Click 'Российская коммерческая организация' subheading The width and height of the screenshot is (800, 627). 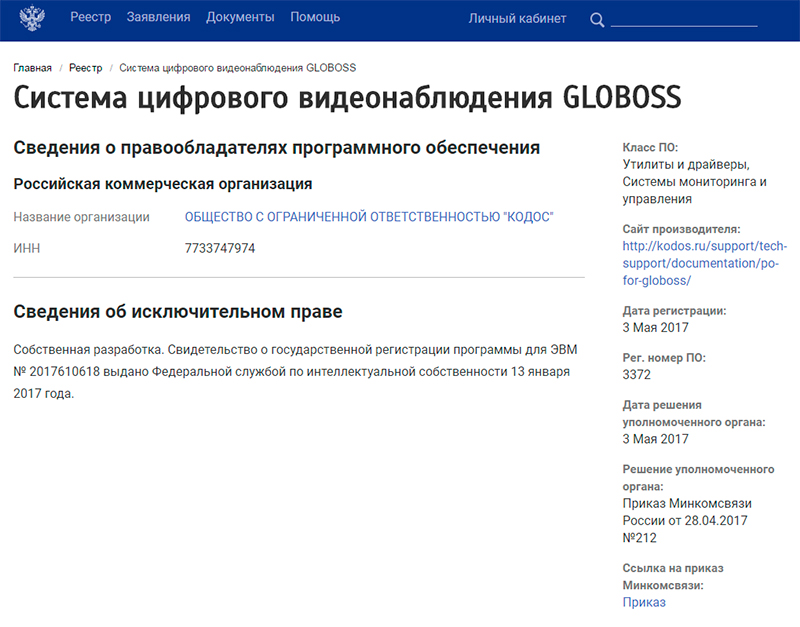click(163, 184)
